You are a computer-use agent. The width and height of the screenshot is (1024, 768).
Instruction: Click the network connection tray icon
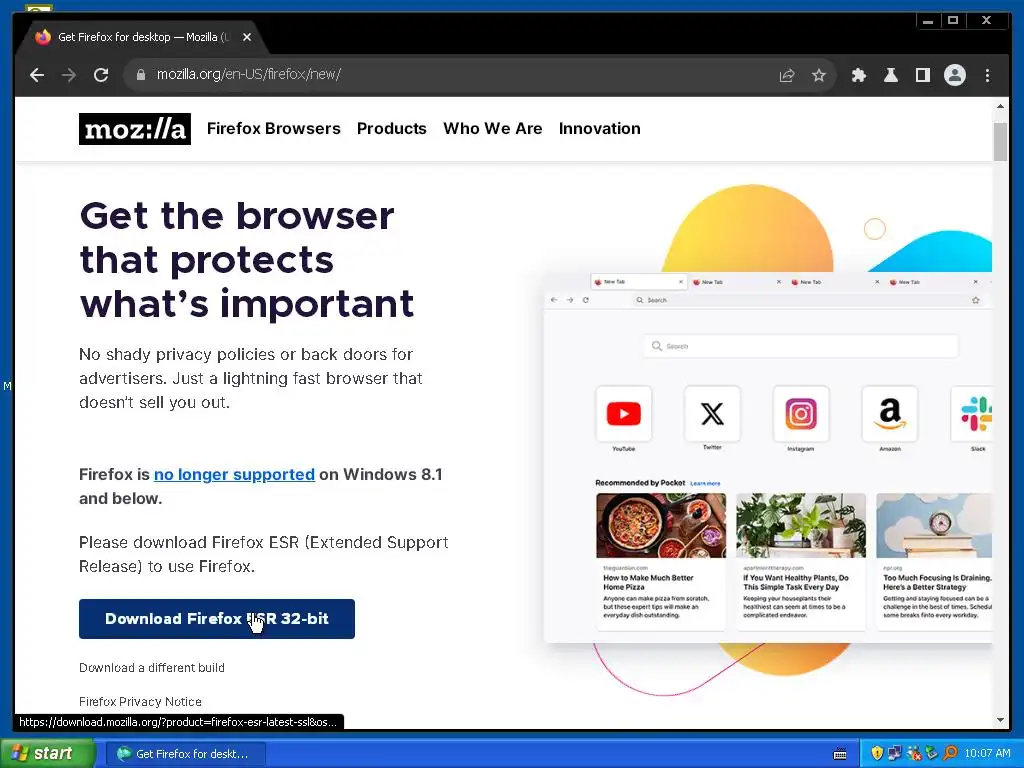coord(895,753)
